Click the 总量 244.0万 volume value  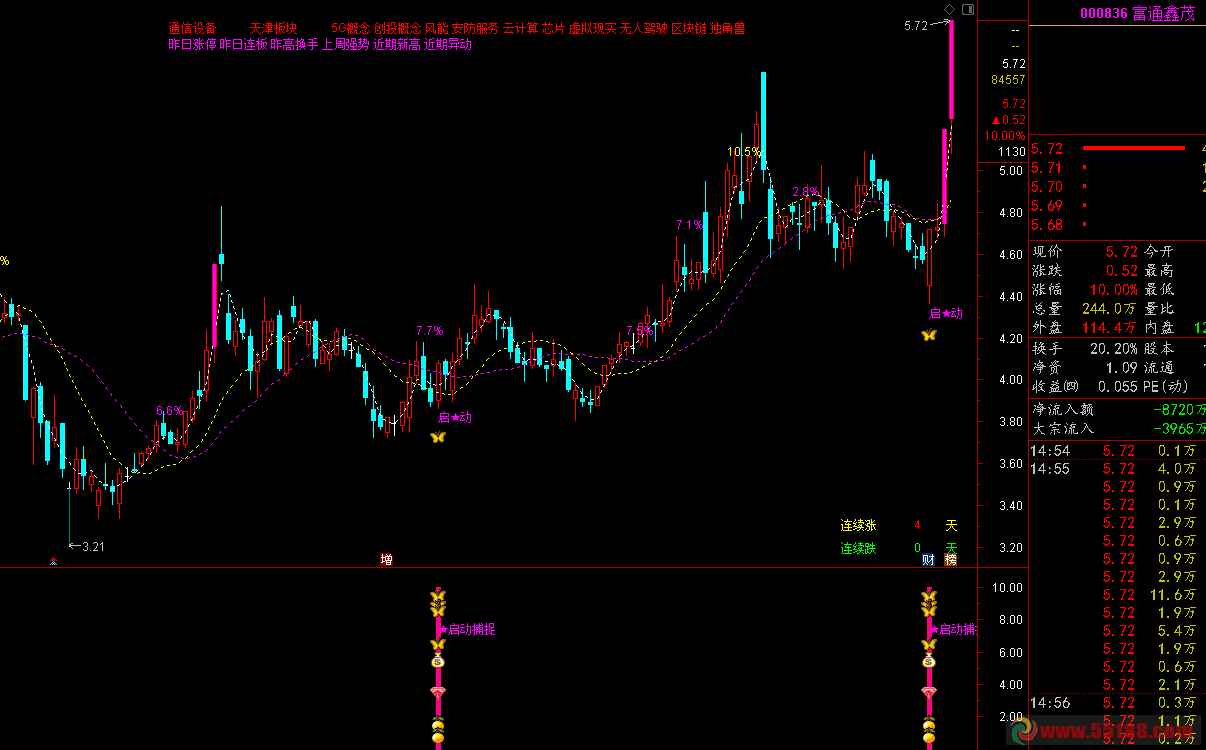click(1109, 308)
